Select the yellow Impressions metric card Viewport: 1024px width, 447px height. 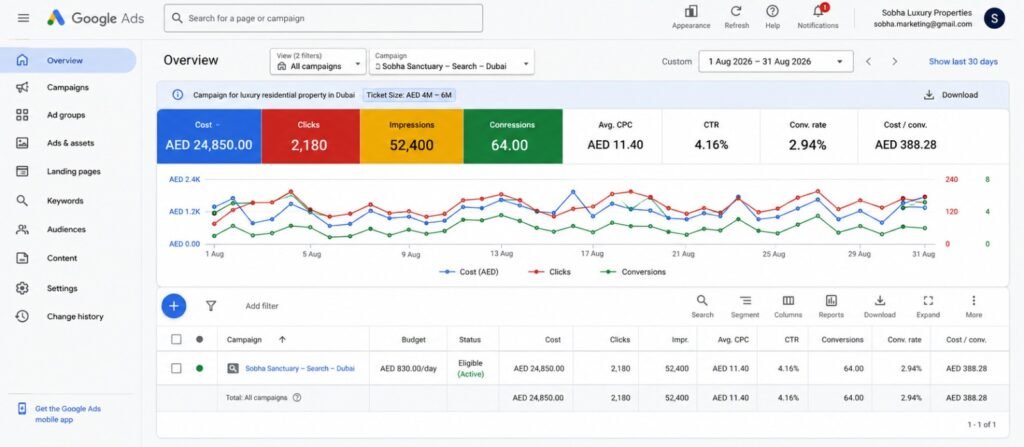411,136
